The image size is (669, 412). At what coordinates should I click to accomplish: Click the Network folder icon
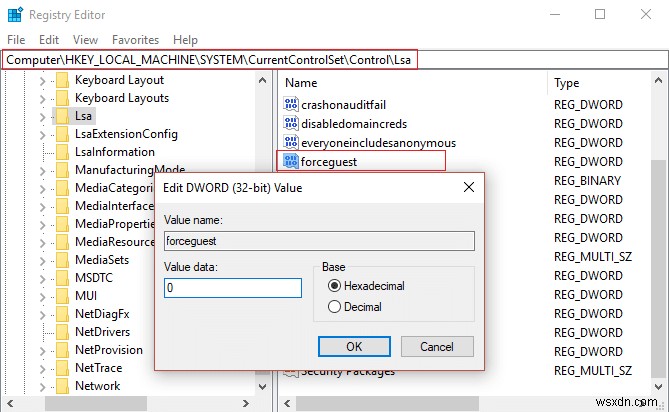[x=62, y=386]
